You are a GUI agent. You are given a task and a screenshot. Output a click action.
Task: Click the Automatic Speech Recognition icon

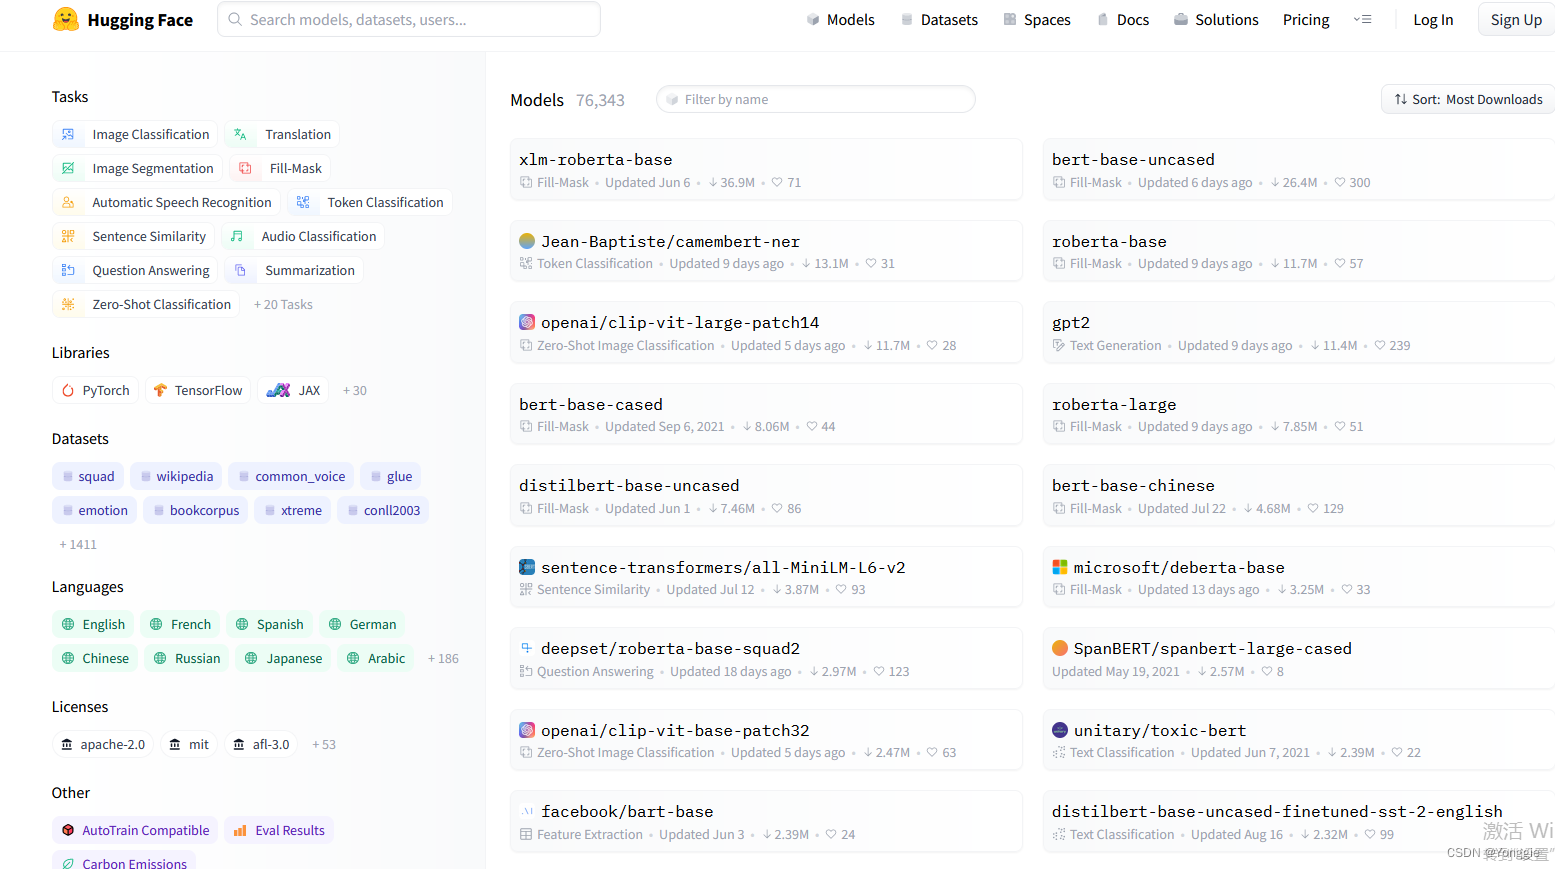pos(68,202)
